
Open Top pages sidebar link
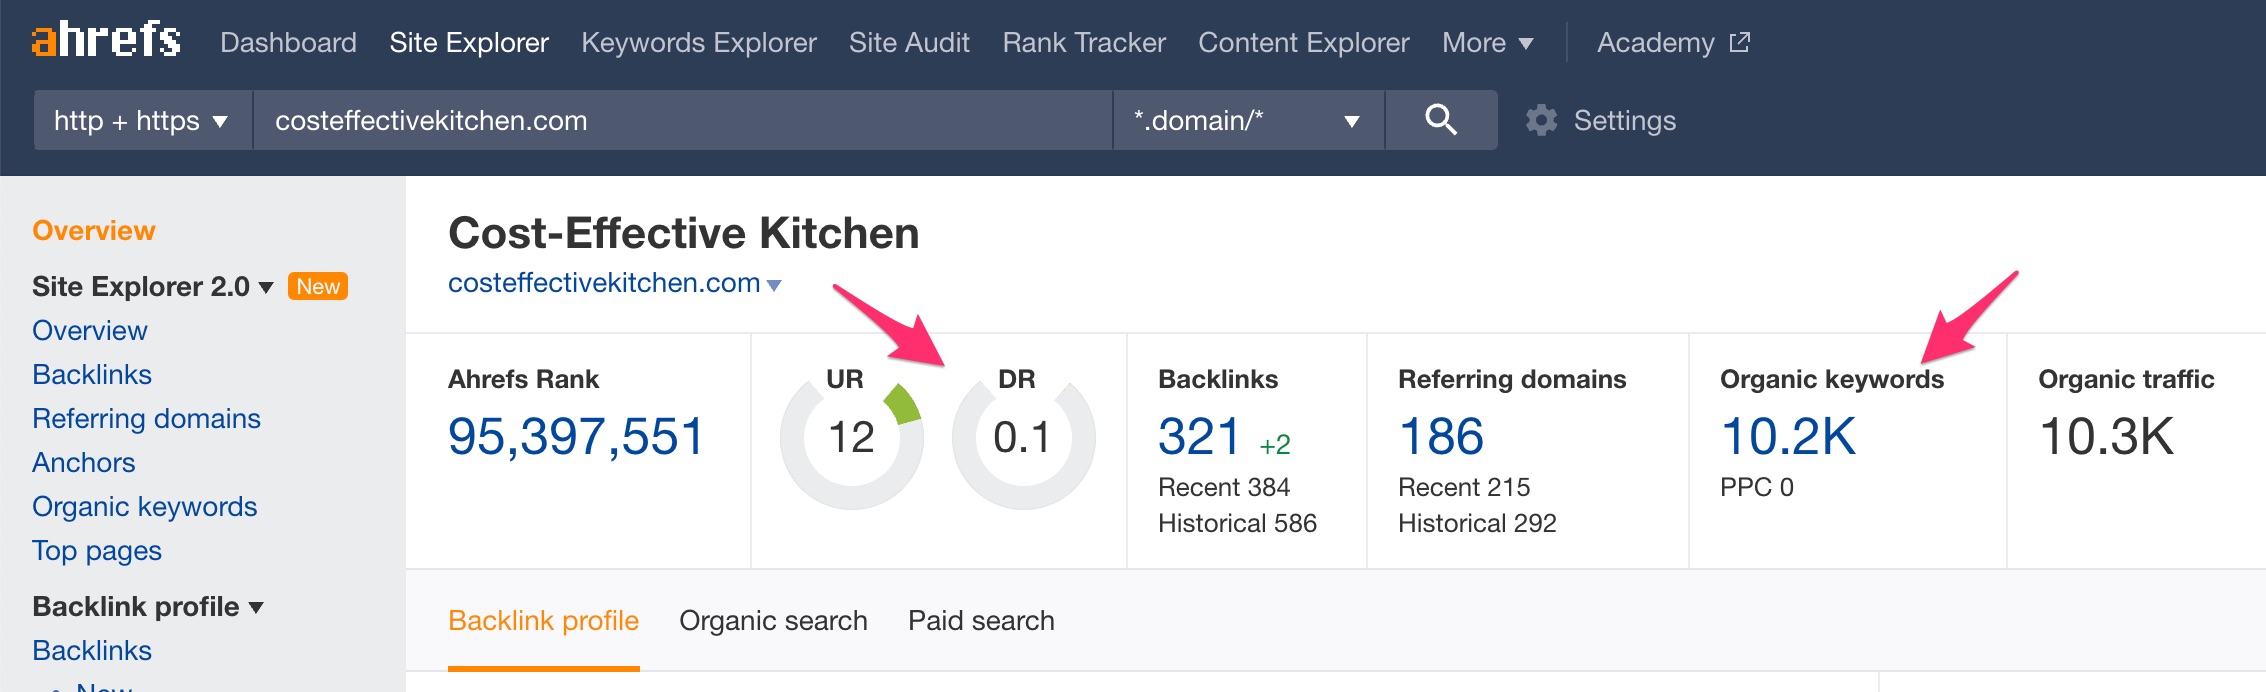[x=97, y=550]
